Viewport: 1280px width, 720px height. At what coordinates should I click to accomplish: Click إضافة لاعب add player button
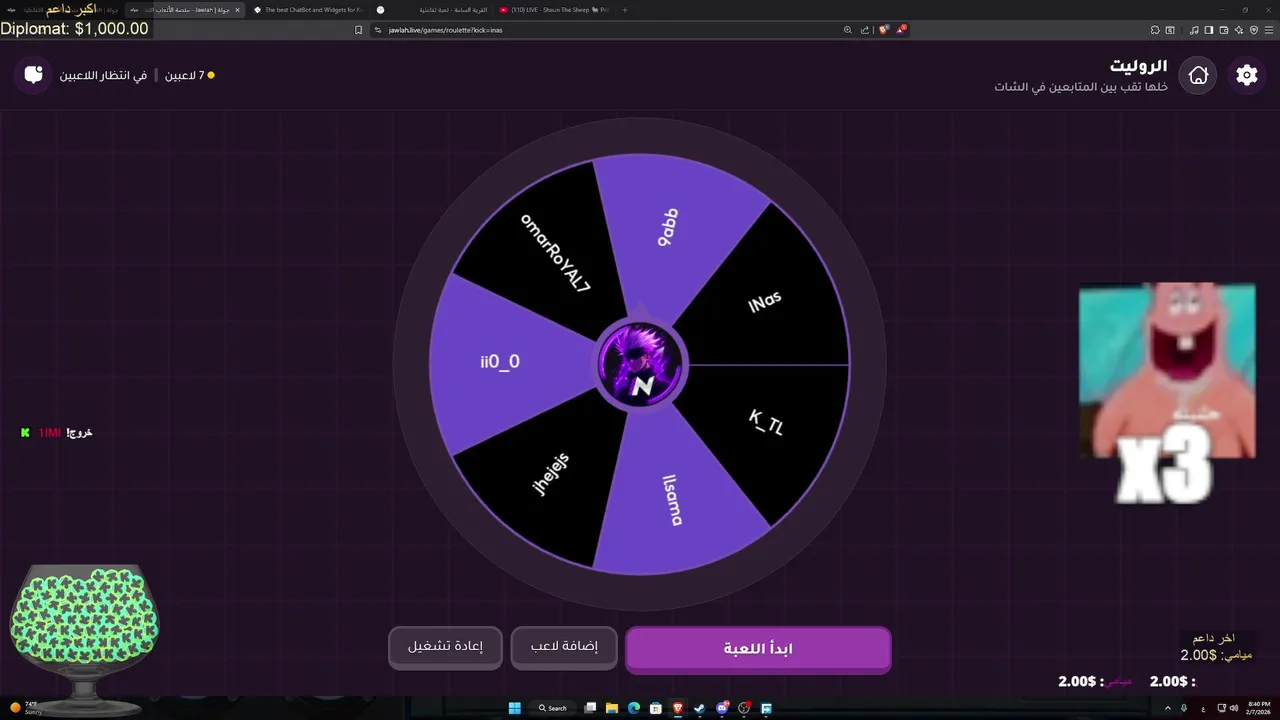564,647
